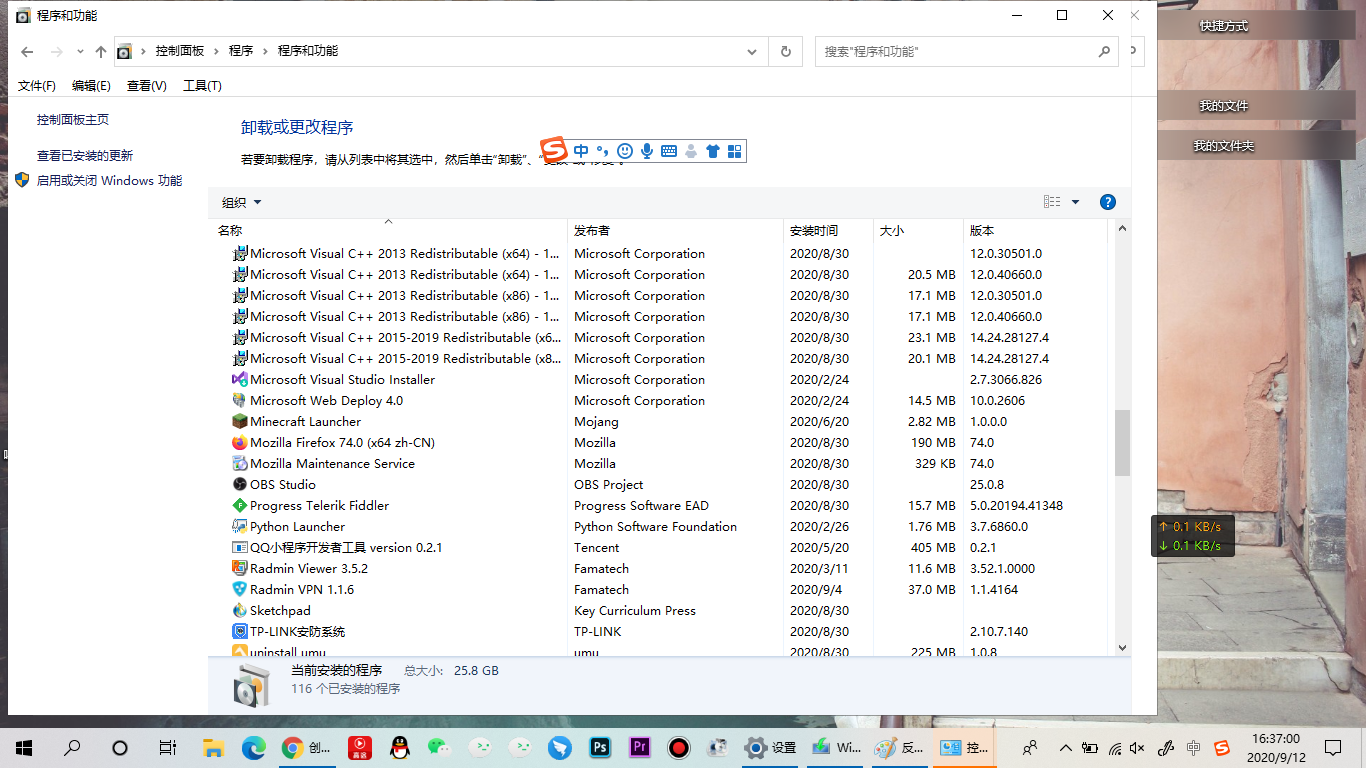Screen dimensions: 1366x768
Task: Click the 程序 breadcrumb in address bar
Action: coord(241,51)
